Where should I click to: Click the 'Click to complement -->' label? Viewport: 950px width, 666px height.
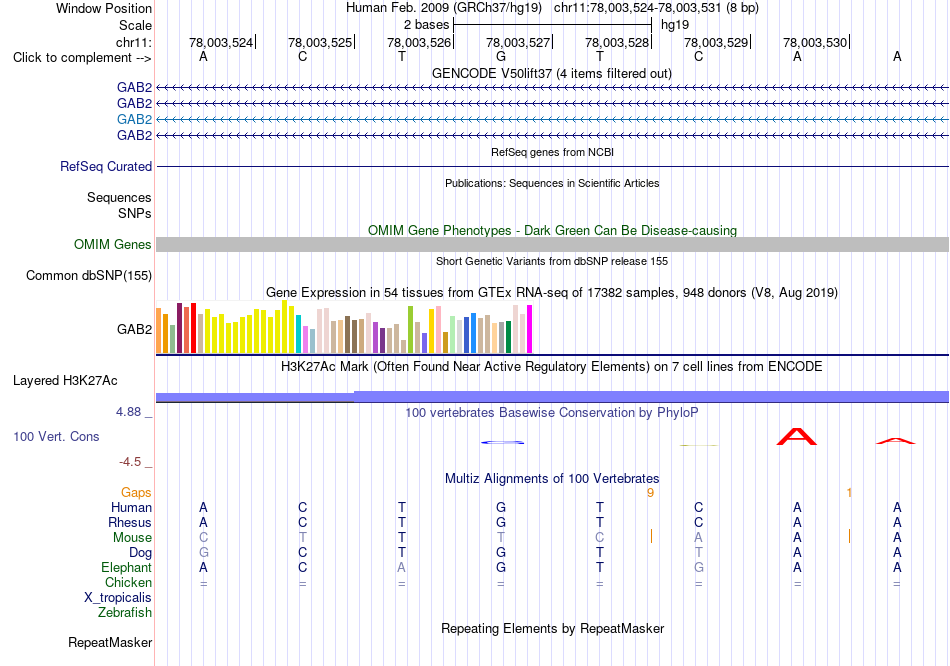tap(82, 58)
